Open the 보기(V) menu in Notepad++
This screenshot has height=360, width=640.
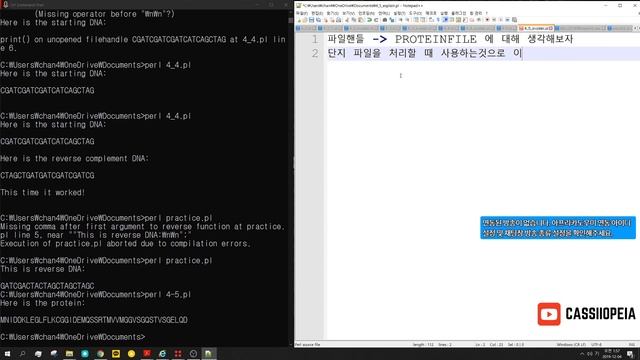point(349,13)
